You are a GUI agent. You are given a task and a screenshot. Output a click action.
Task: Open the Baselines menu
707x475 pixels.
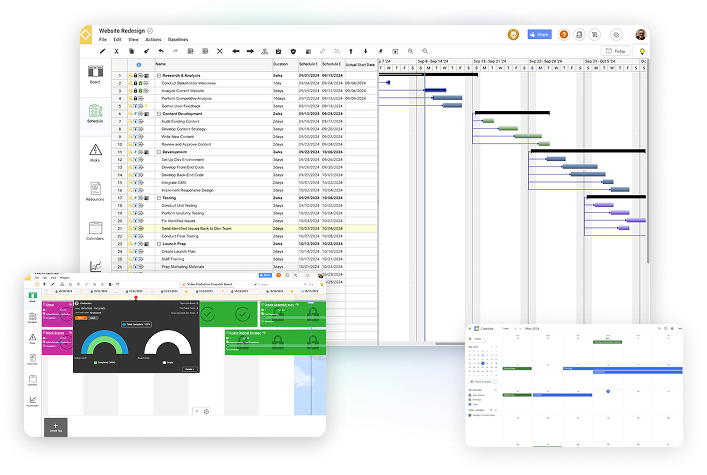177,40
